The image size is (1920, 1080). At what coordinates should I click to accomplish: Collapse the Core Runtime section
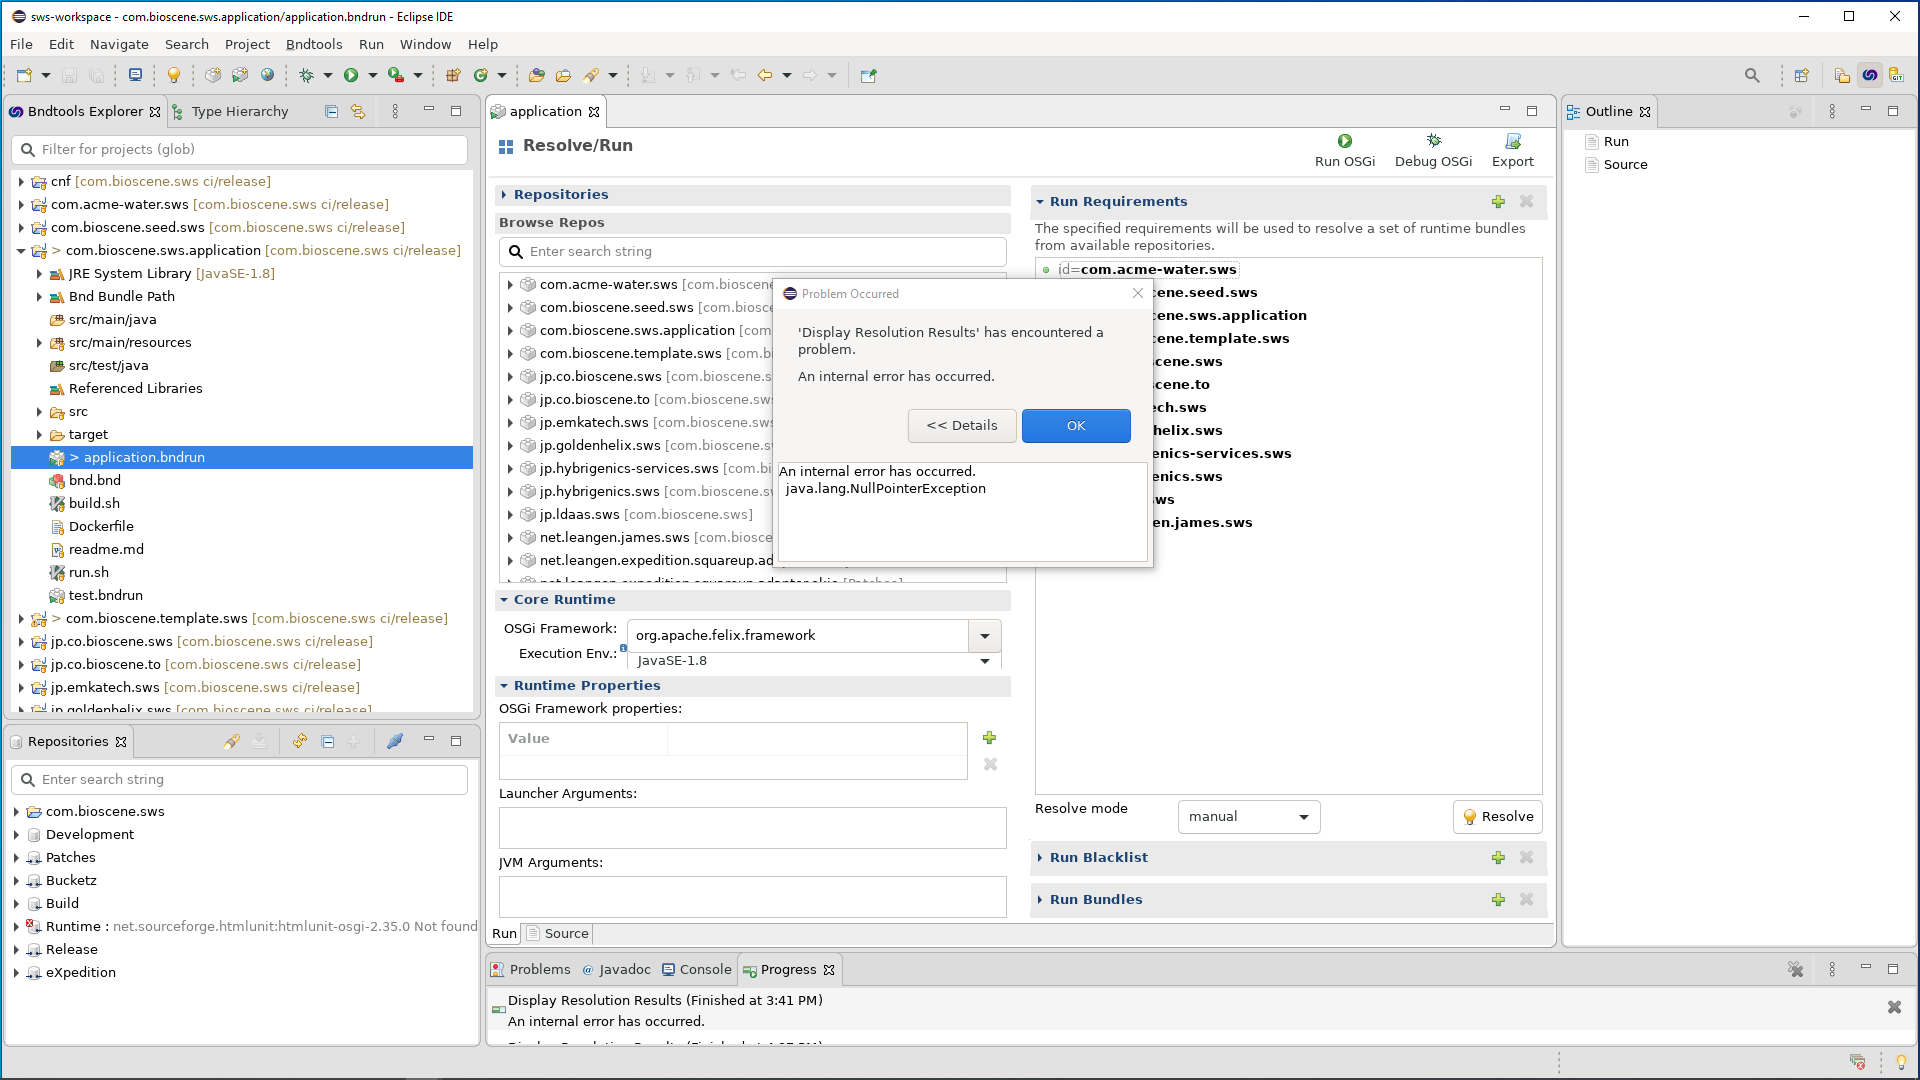(x=505, y=599)
